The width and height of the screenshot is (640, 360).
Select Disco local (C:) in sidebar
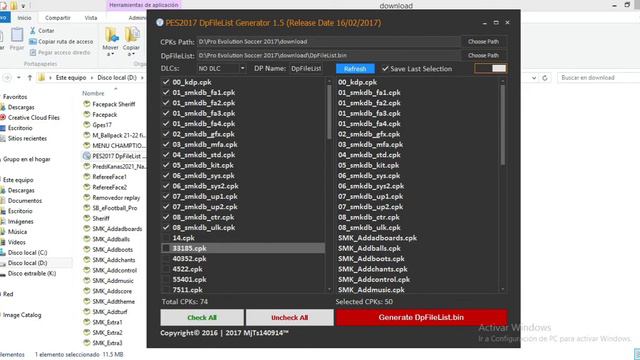(27, 253)
